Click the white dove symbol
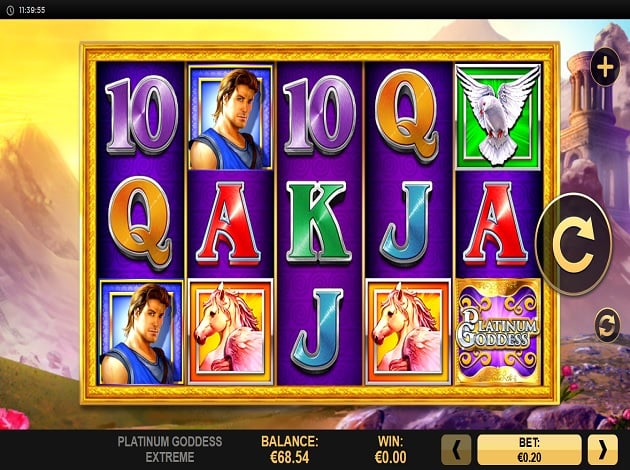Viewport: 630px width, 470px height. pos(498,116)
